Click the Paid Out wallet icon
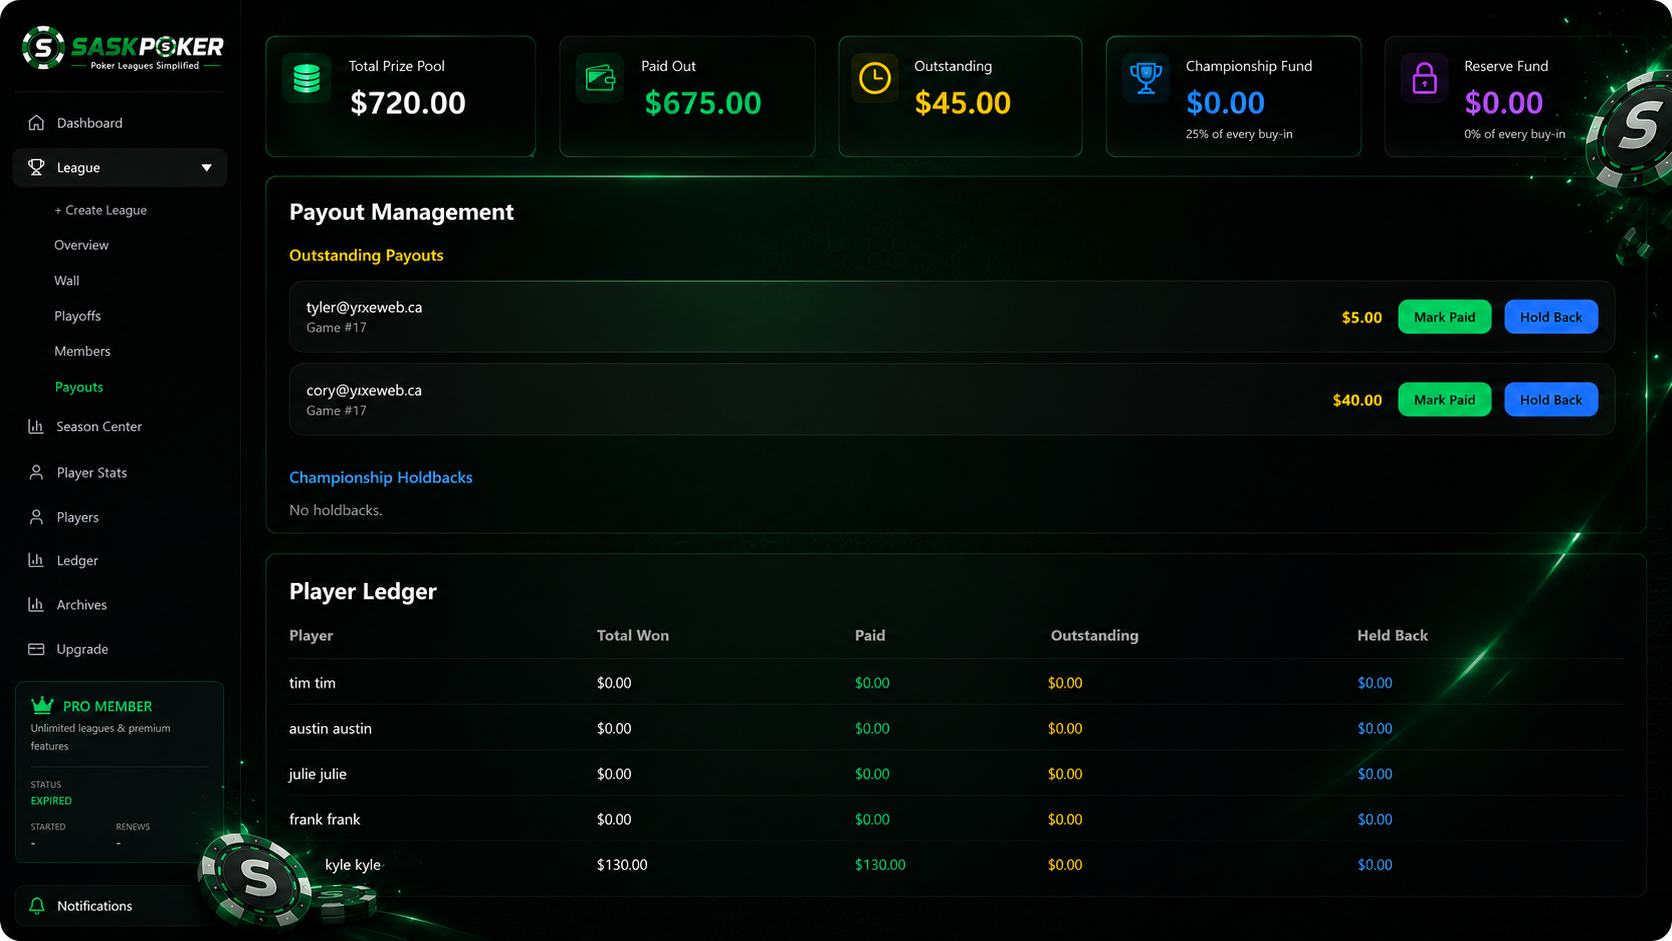The image size is (1672, 941). coord(600,78)
